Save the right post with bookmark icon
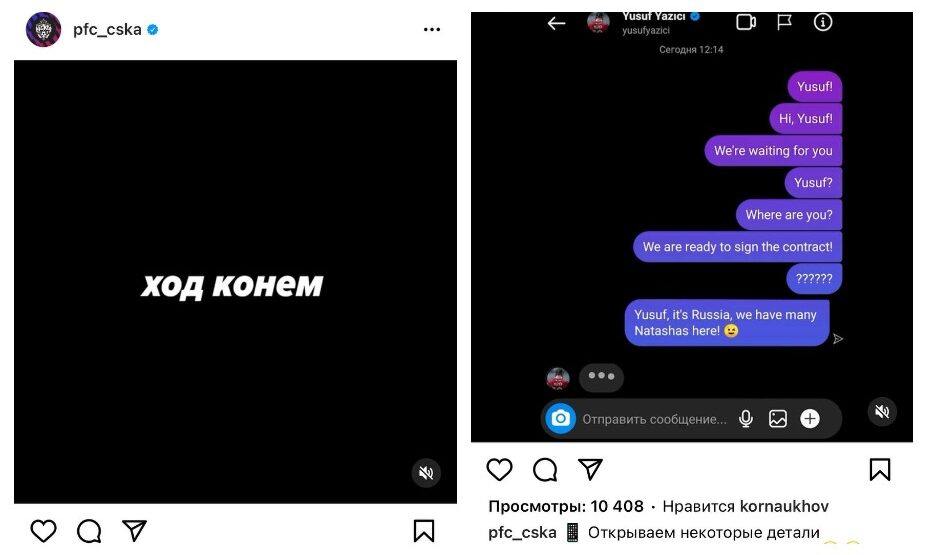This screenshot has height=555, width=928. point(880,470)
